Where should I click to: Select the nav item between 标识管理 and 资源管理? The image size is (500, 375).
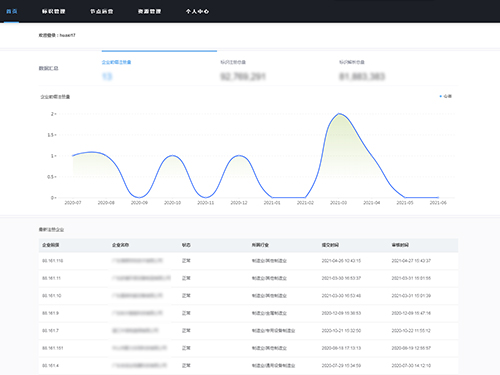[x=102, y=11]
